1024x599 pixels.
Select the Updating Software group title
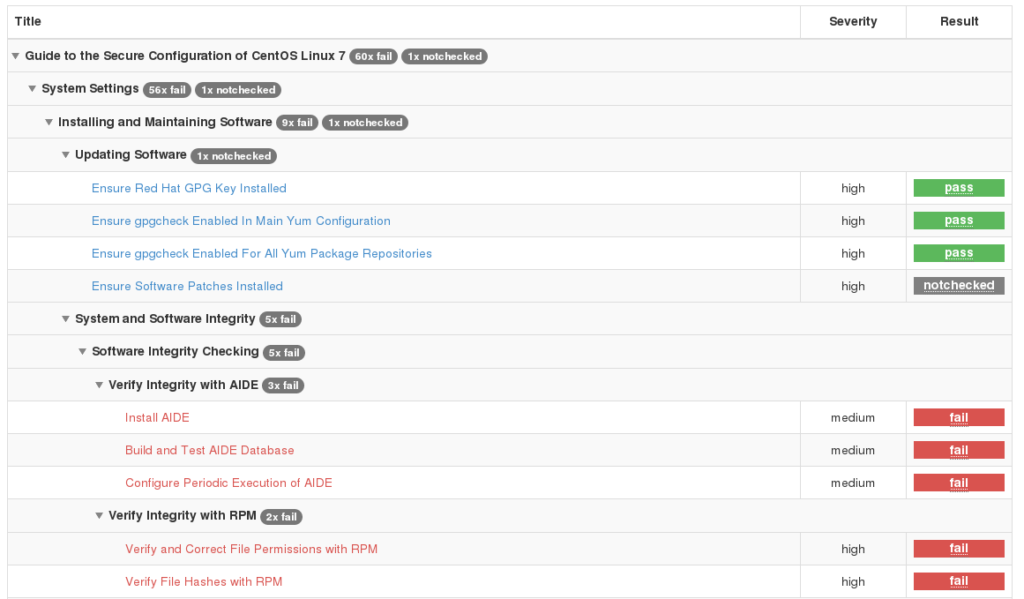[x=131, y=154]
